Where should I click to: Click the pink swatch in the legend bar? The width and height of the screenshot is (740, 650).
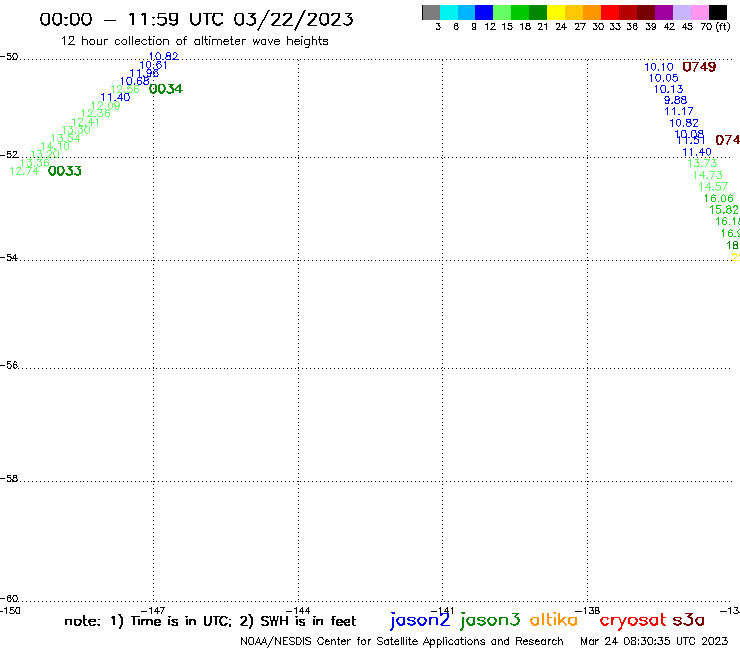click(699, 12)
